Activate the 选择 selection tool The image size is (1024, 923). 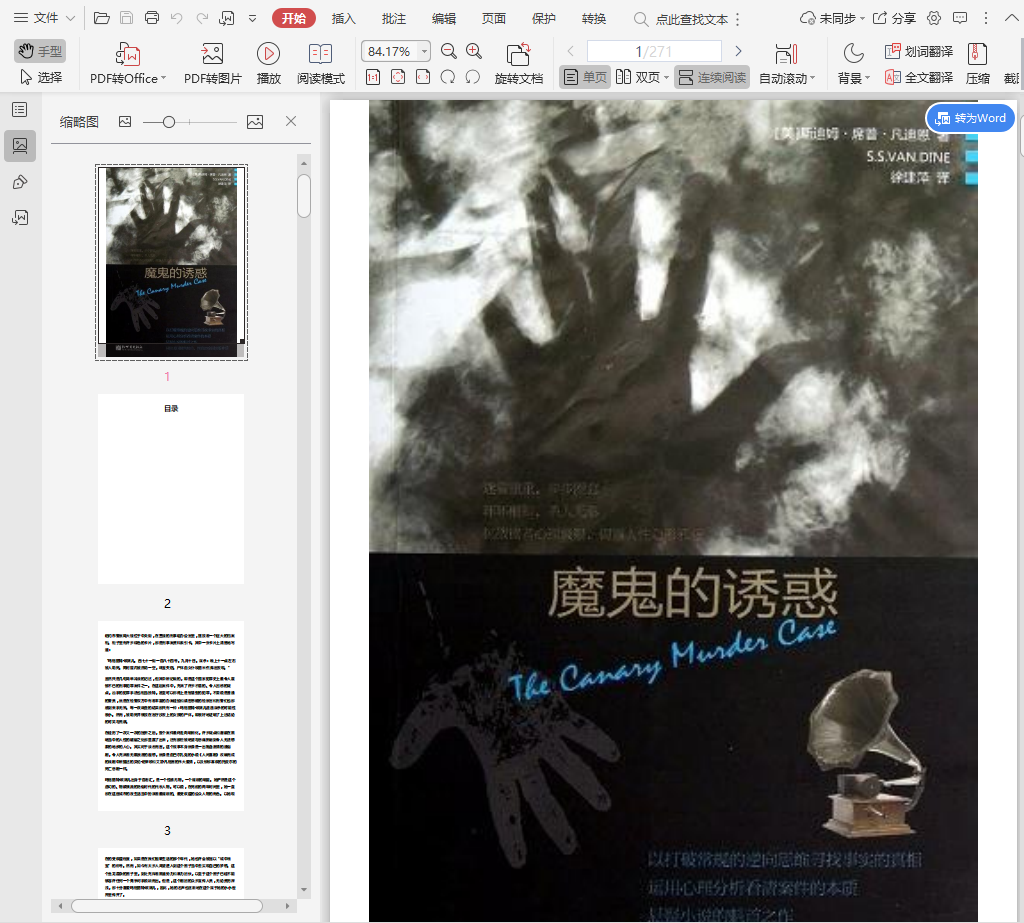[x=40, y=77]
